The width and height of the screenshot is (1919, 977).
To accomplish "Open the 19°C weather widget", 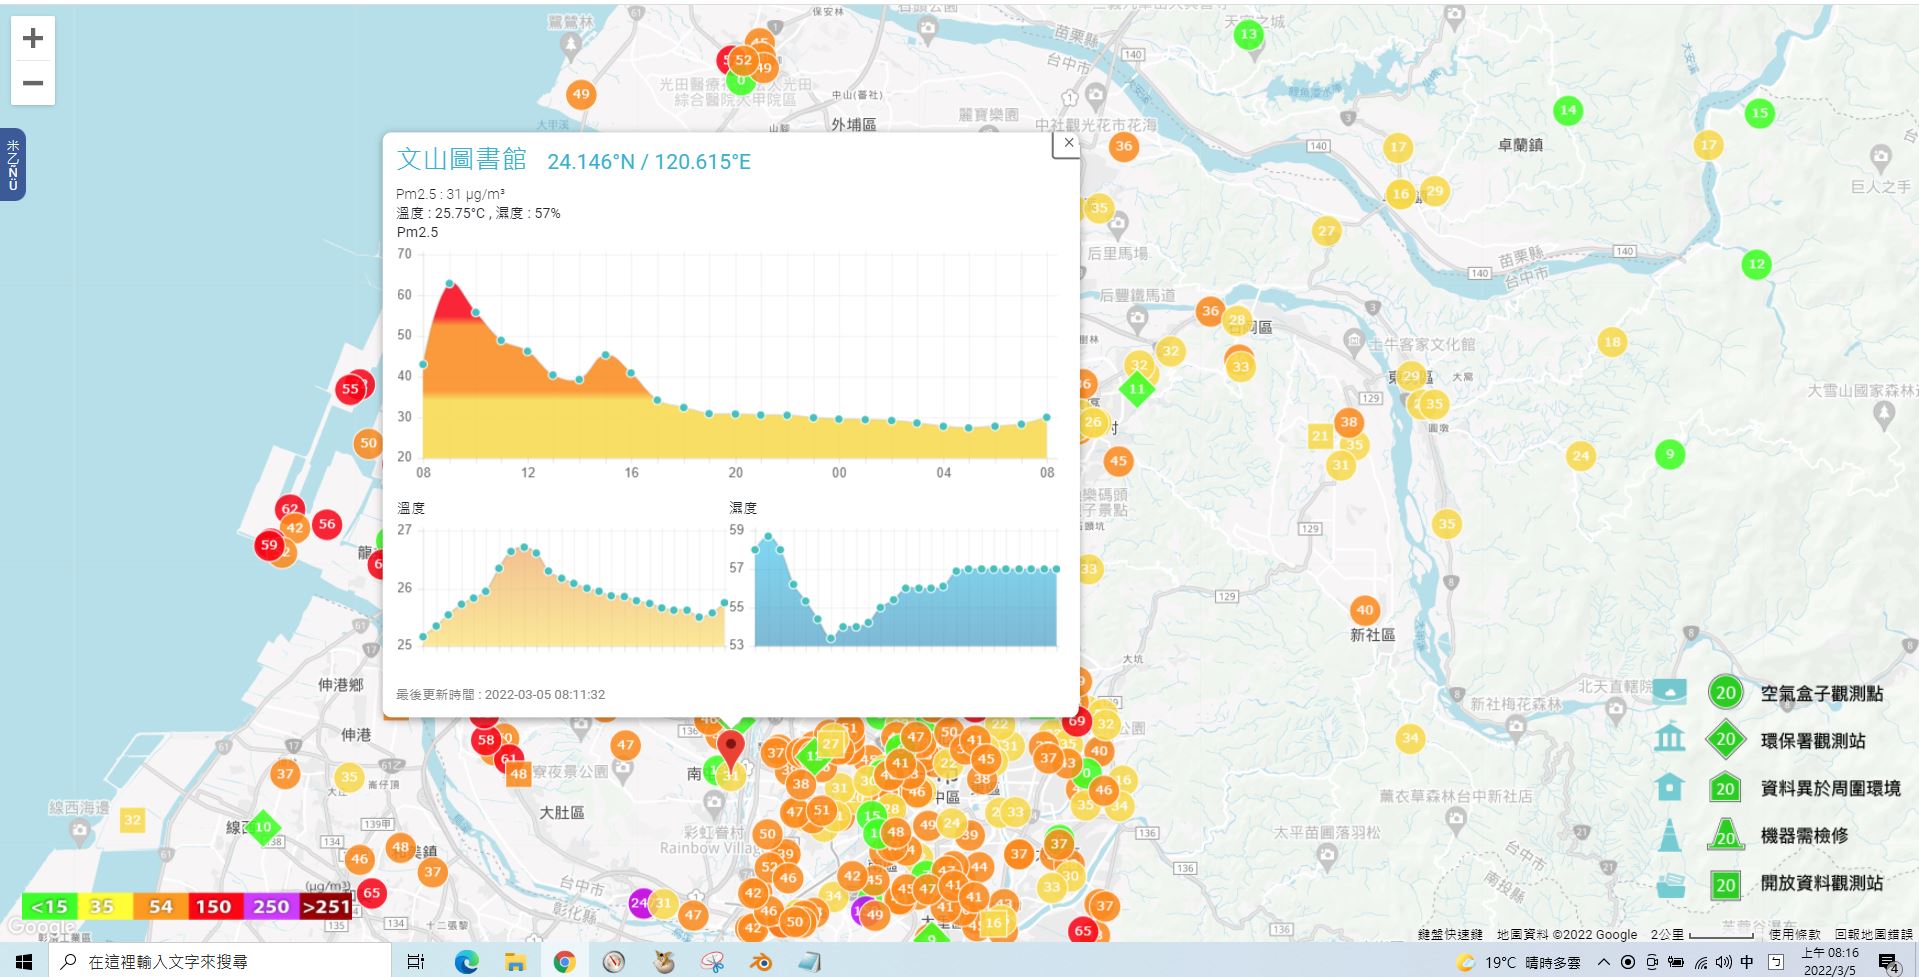I will click(x=1519, y=962).
